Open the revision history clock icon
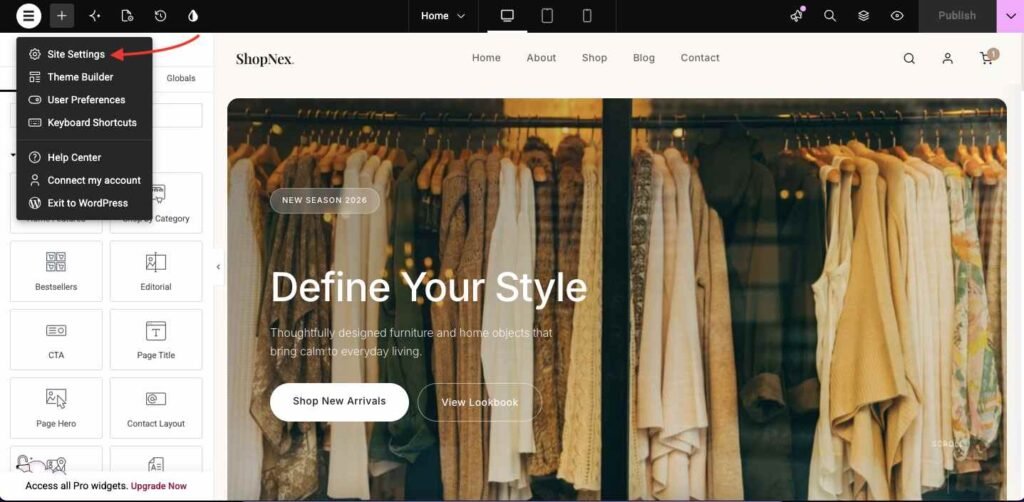The image size is (1024, 502). click(x=160, y=16)
